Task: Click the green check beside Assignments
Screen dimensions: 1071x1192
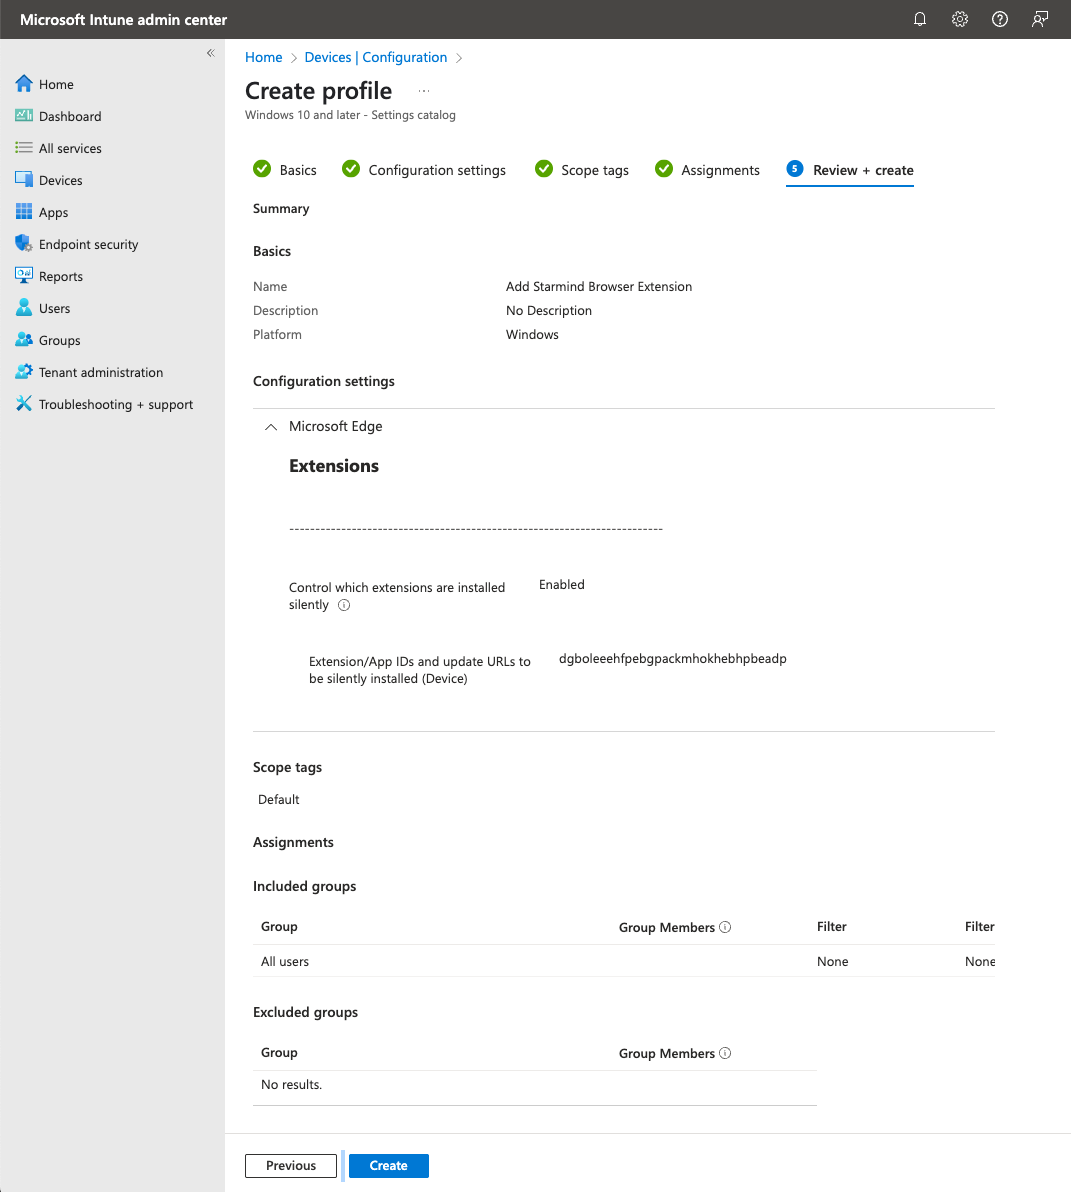Action: [x=664, y=169]
